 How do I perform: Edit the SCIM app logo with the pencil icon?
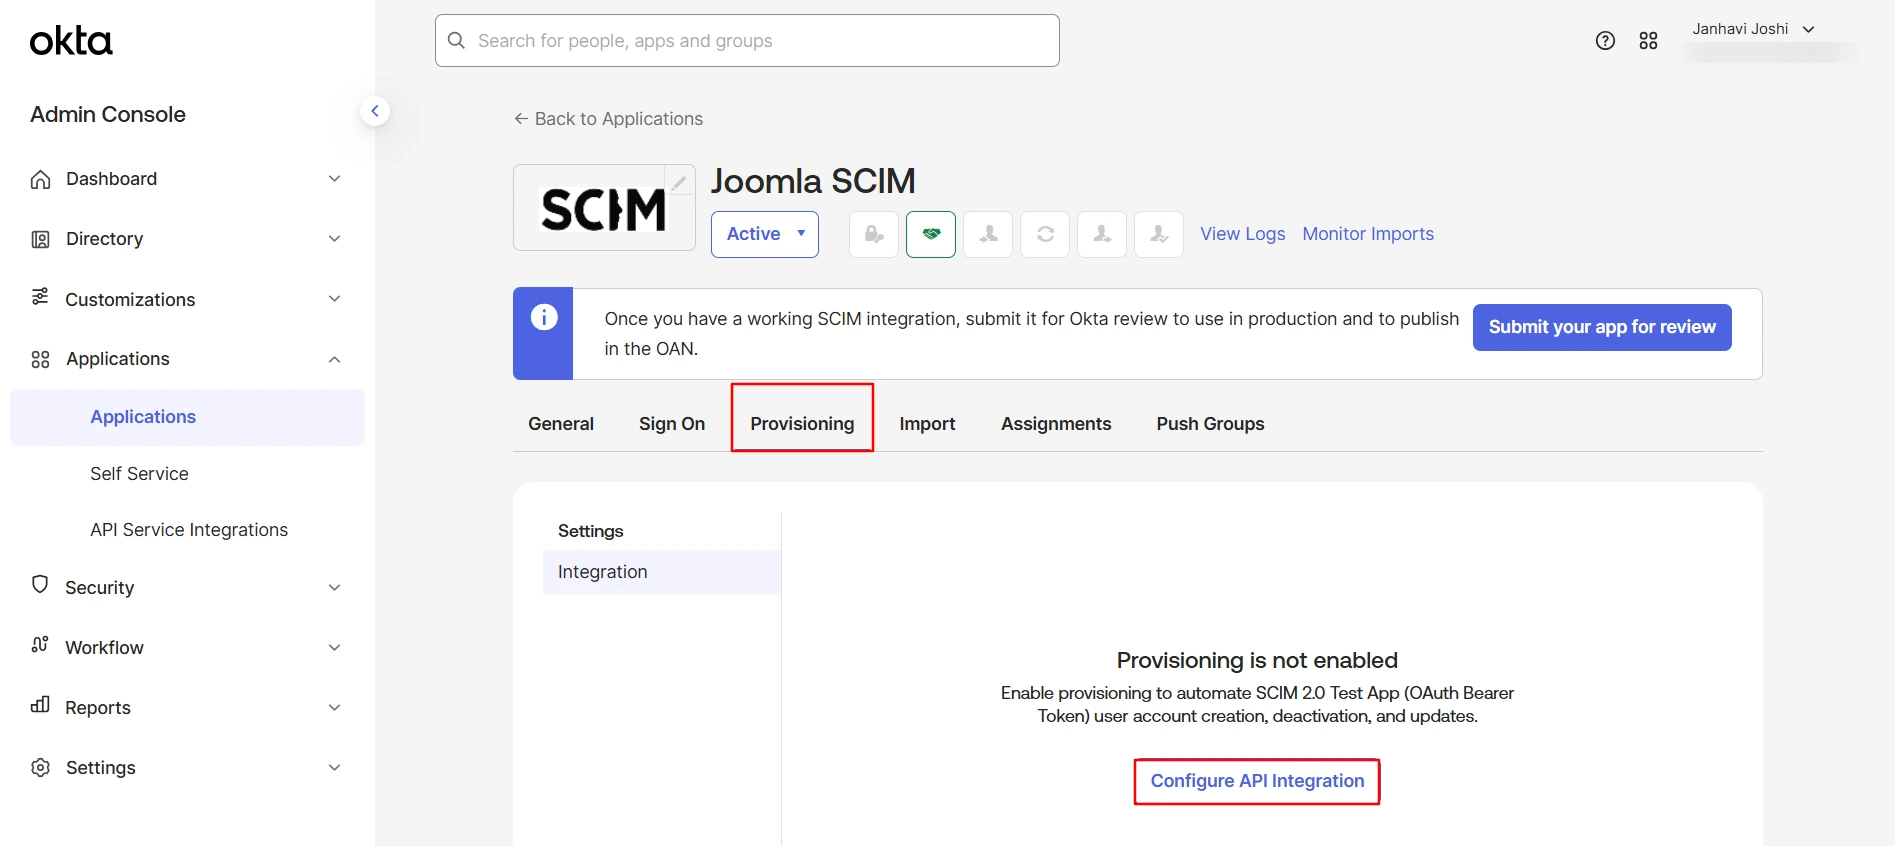[x=679, y=182]
